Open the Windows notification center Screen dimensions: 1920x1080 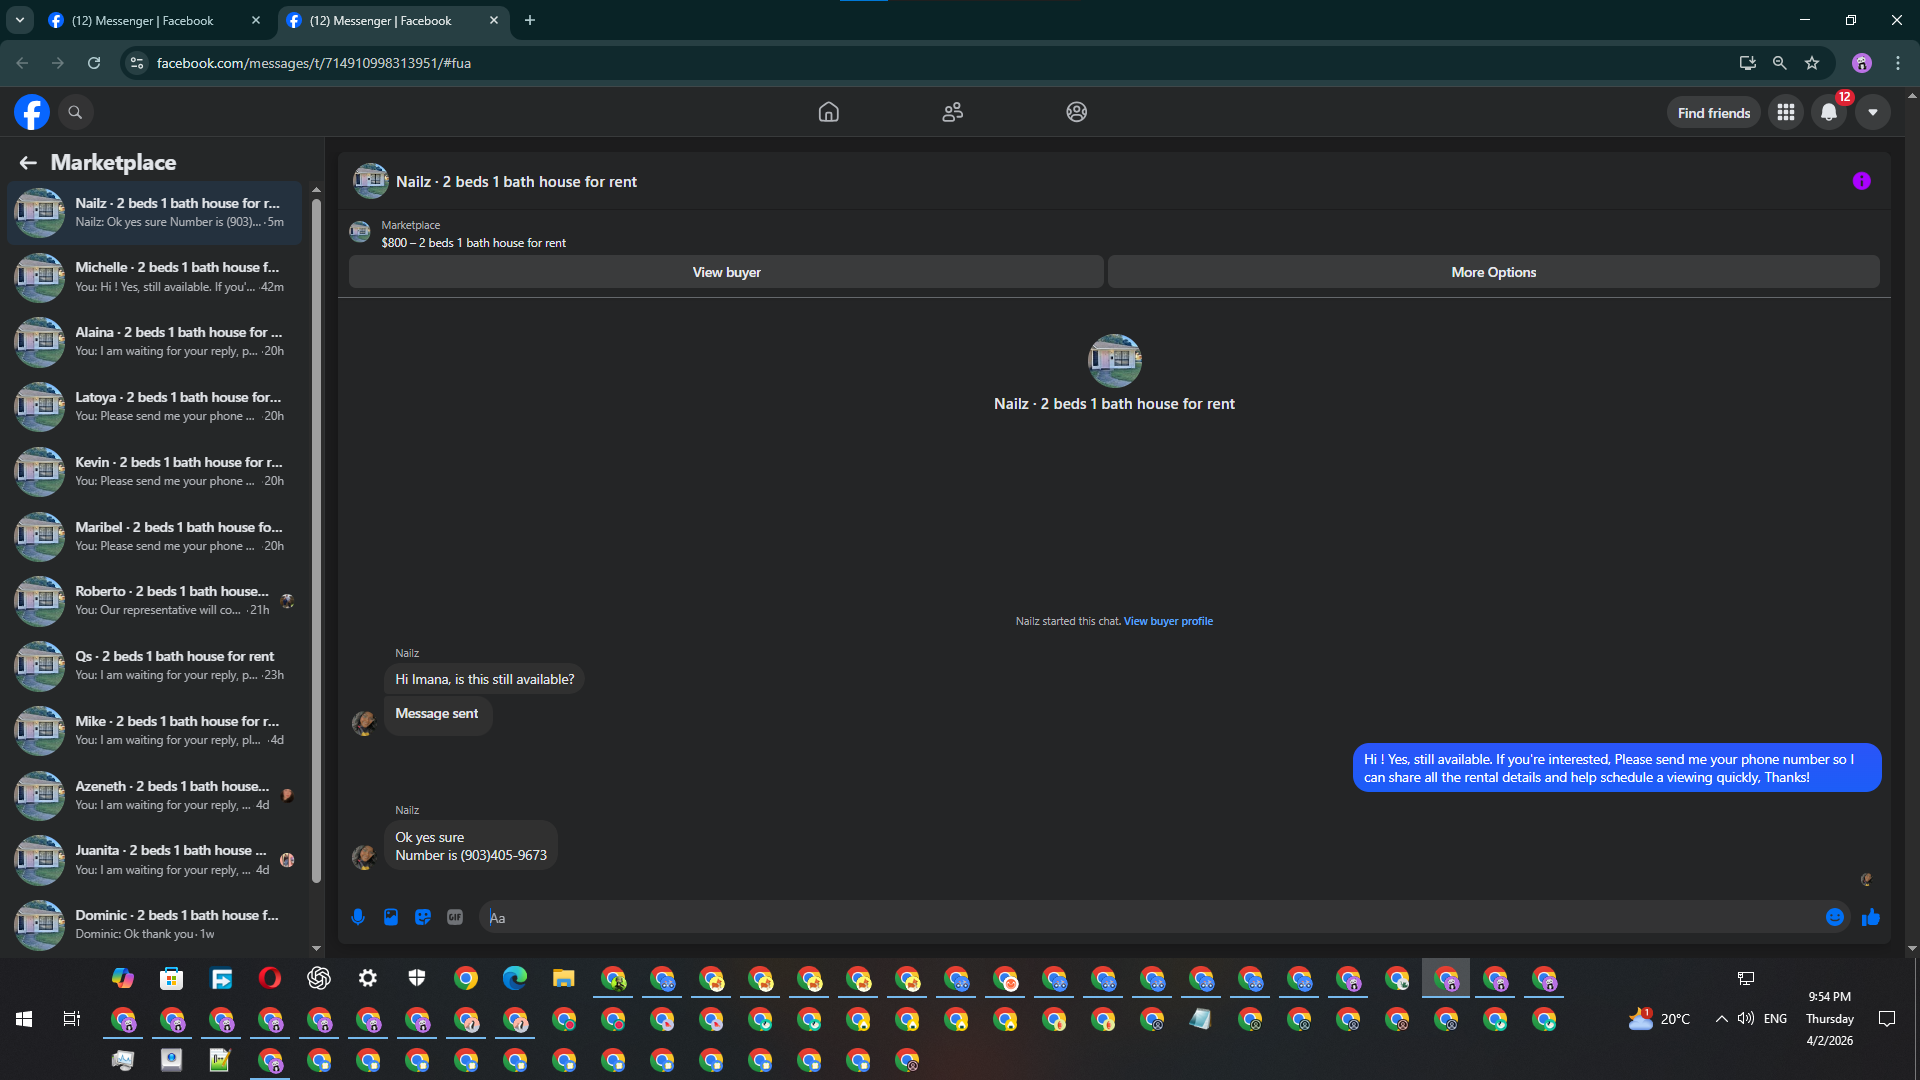[x=1887, y=1019]
